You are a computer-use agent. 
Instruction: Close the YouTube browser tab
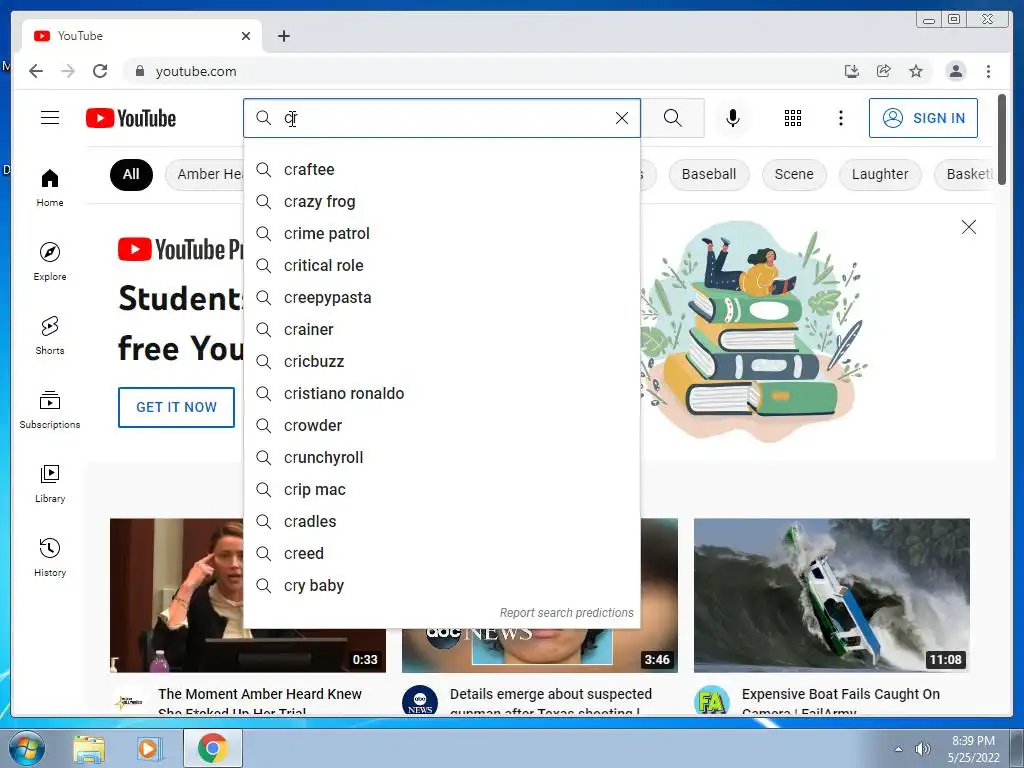pyautogui.click(x=246, y=36)
